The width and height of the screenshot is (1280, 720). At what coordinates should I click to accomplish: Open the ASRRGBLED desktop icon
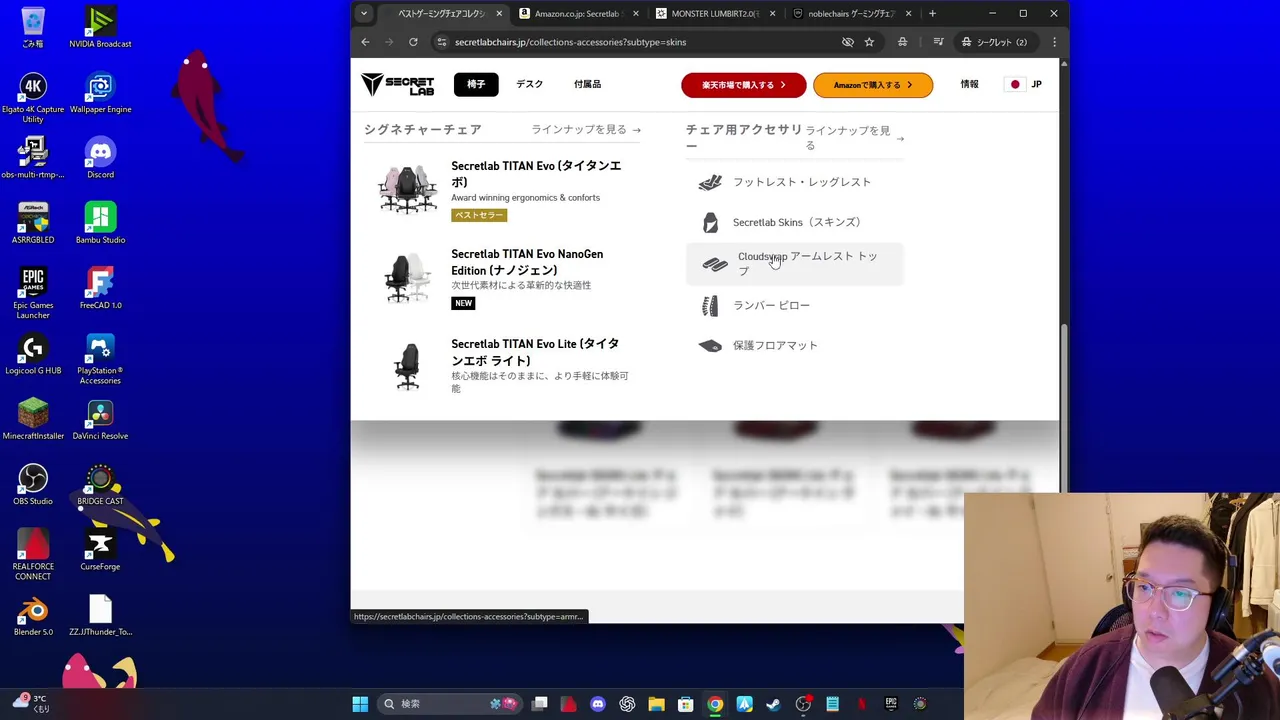pyautogui.click(x=33, y=223)
